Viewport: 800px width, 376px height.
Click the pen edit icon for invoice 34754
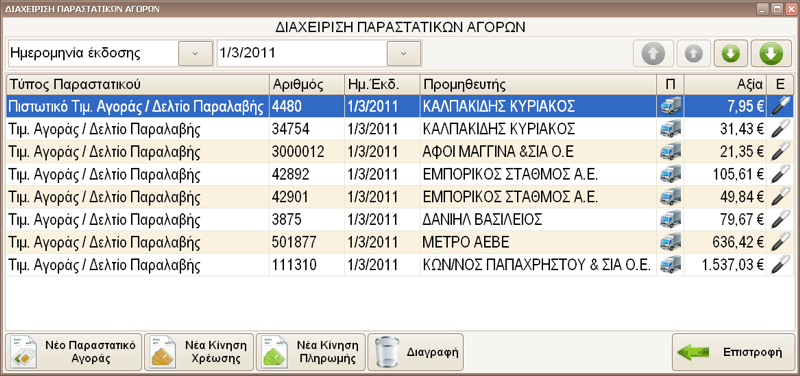point(780,129)
